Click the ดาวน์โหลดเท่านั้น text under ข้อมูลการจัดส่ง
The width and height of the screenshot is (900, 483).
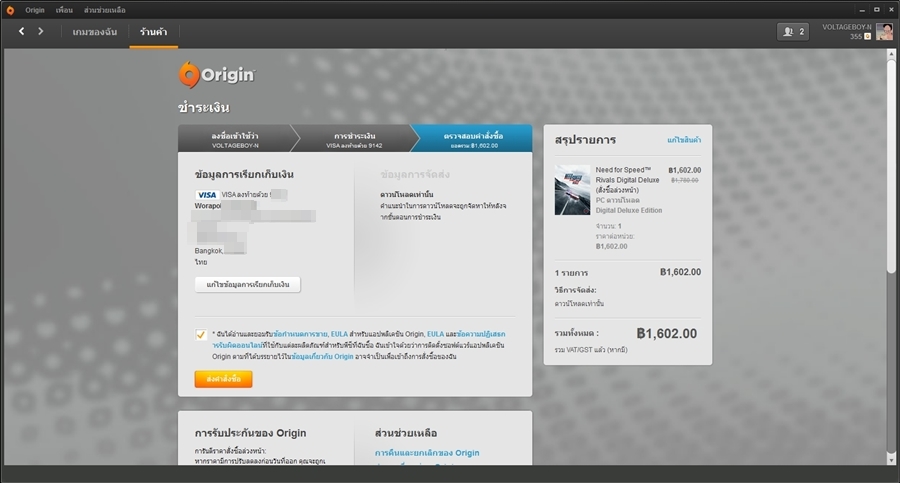pos(406,195)
